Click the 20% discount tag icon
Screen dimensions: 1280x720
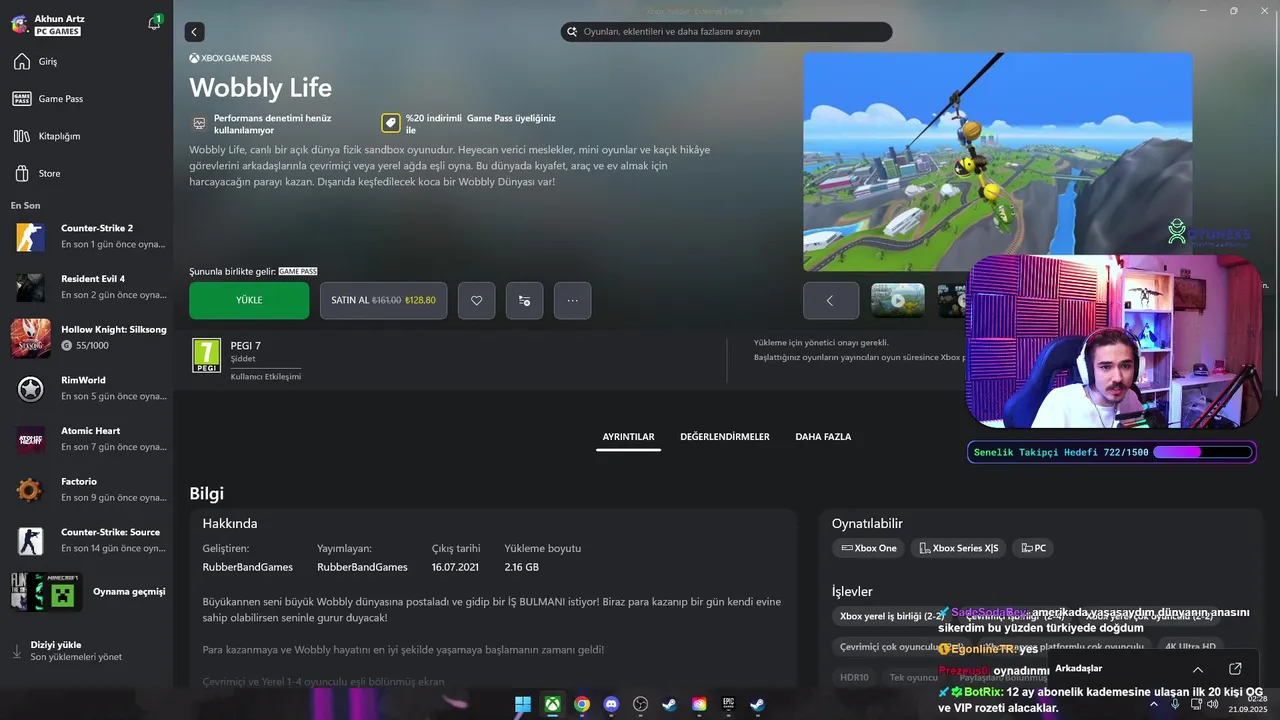pos(391,123)
